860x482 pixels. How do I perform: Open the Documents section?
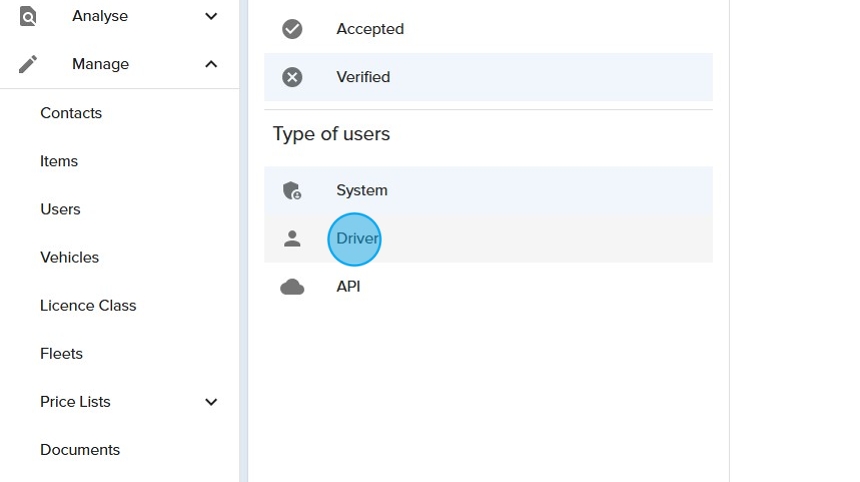(x=80, y=450)
